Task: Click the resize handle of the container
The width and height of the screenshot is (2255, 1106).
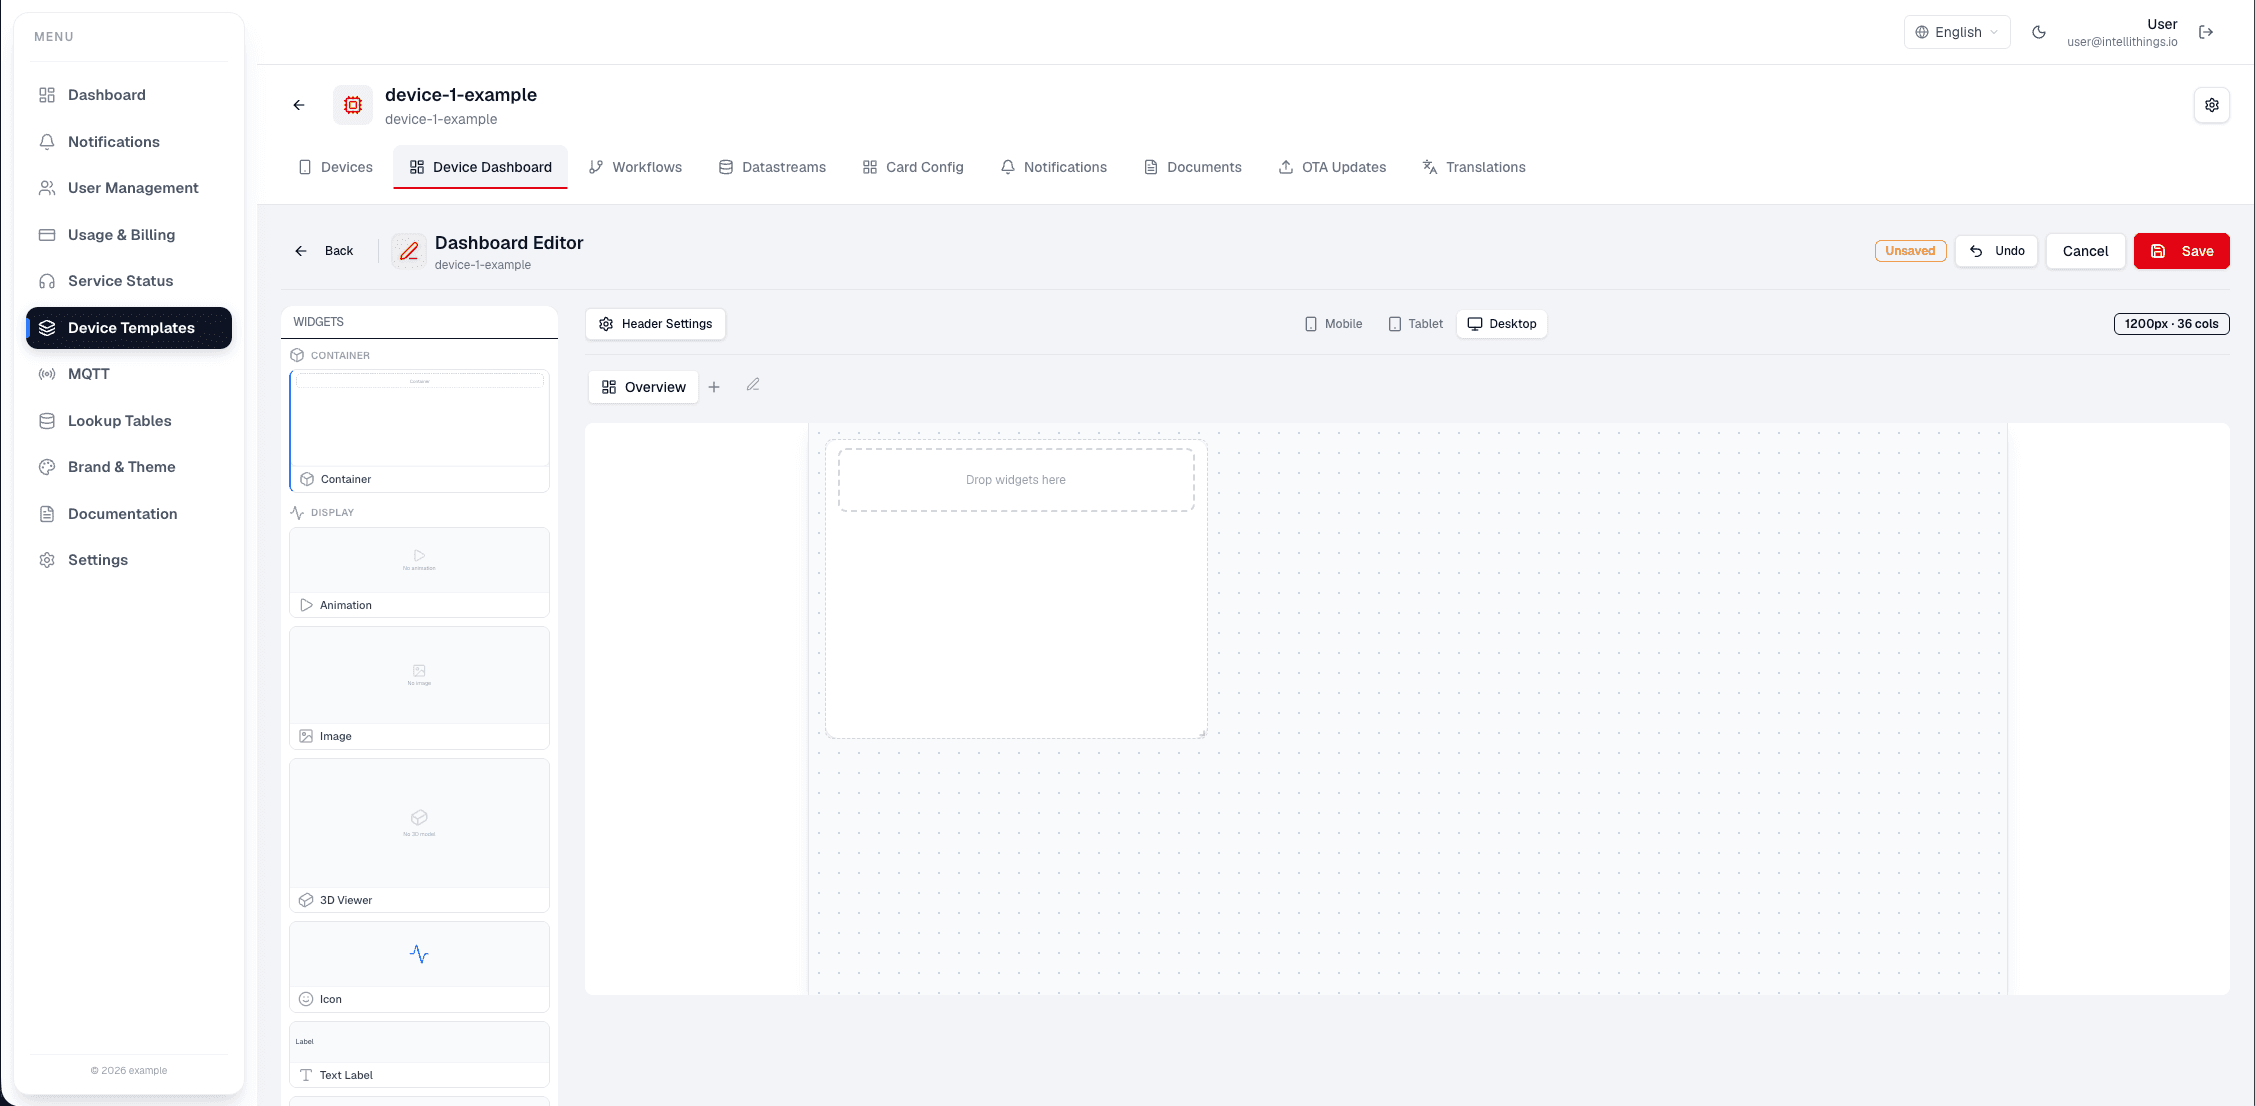Action: [1202, 733]
